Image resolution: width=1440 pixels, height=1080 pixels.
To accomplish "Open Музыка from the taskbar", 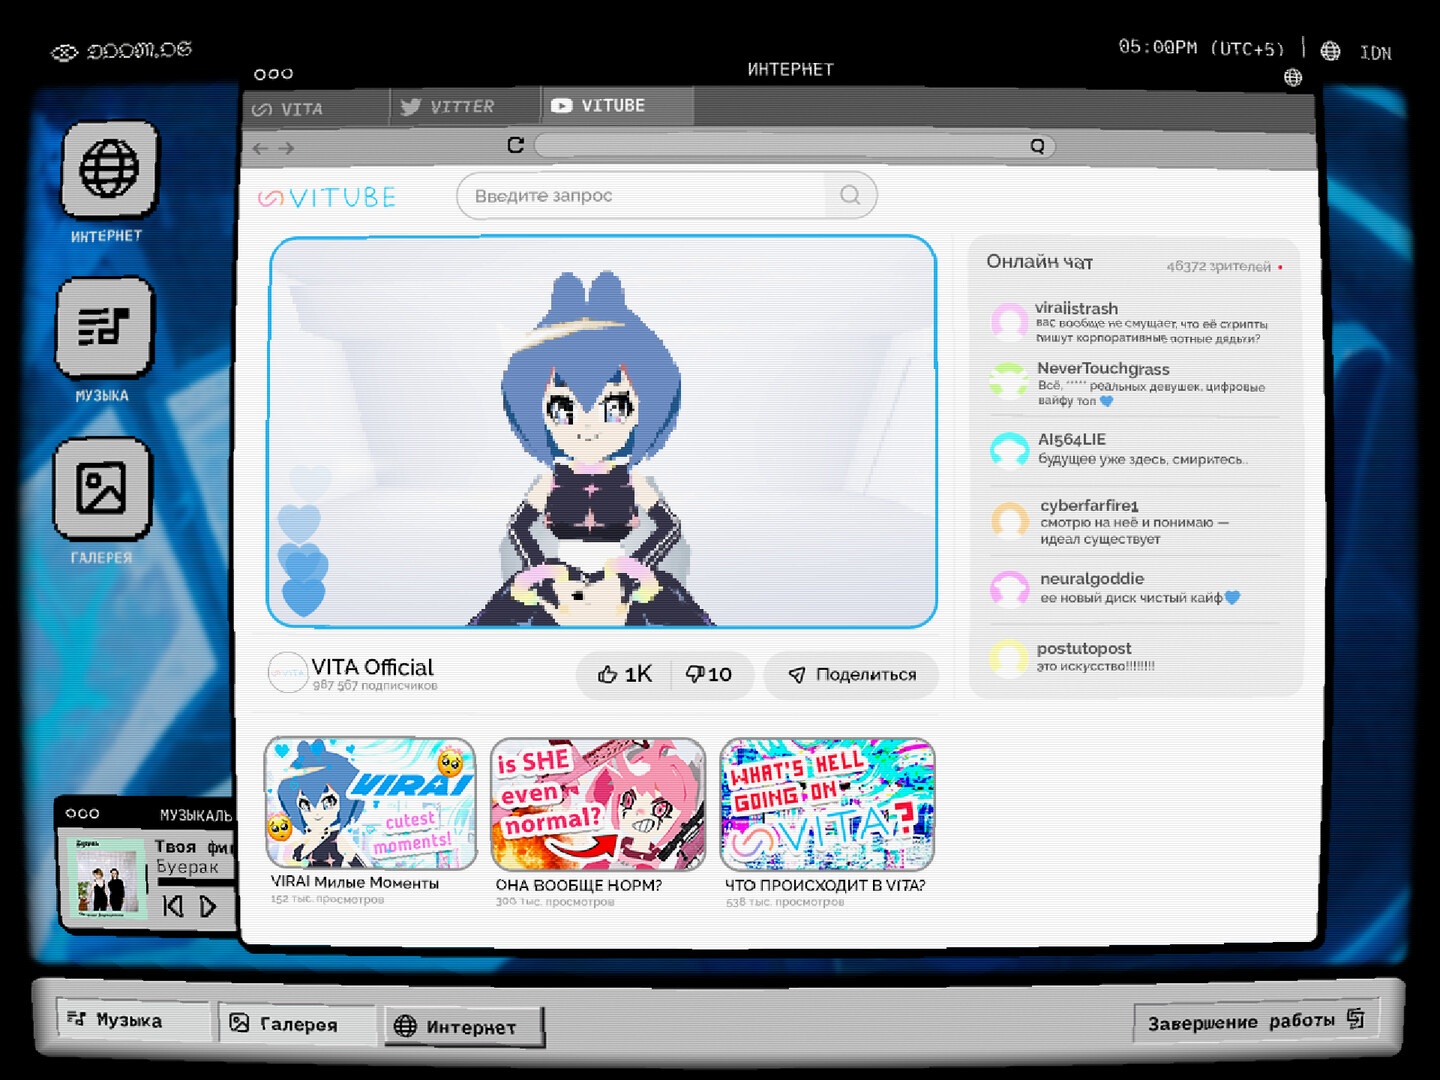I will [130, 1020].
